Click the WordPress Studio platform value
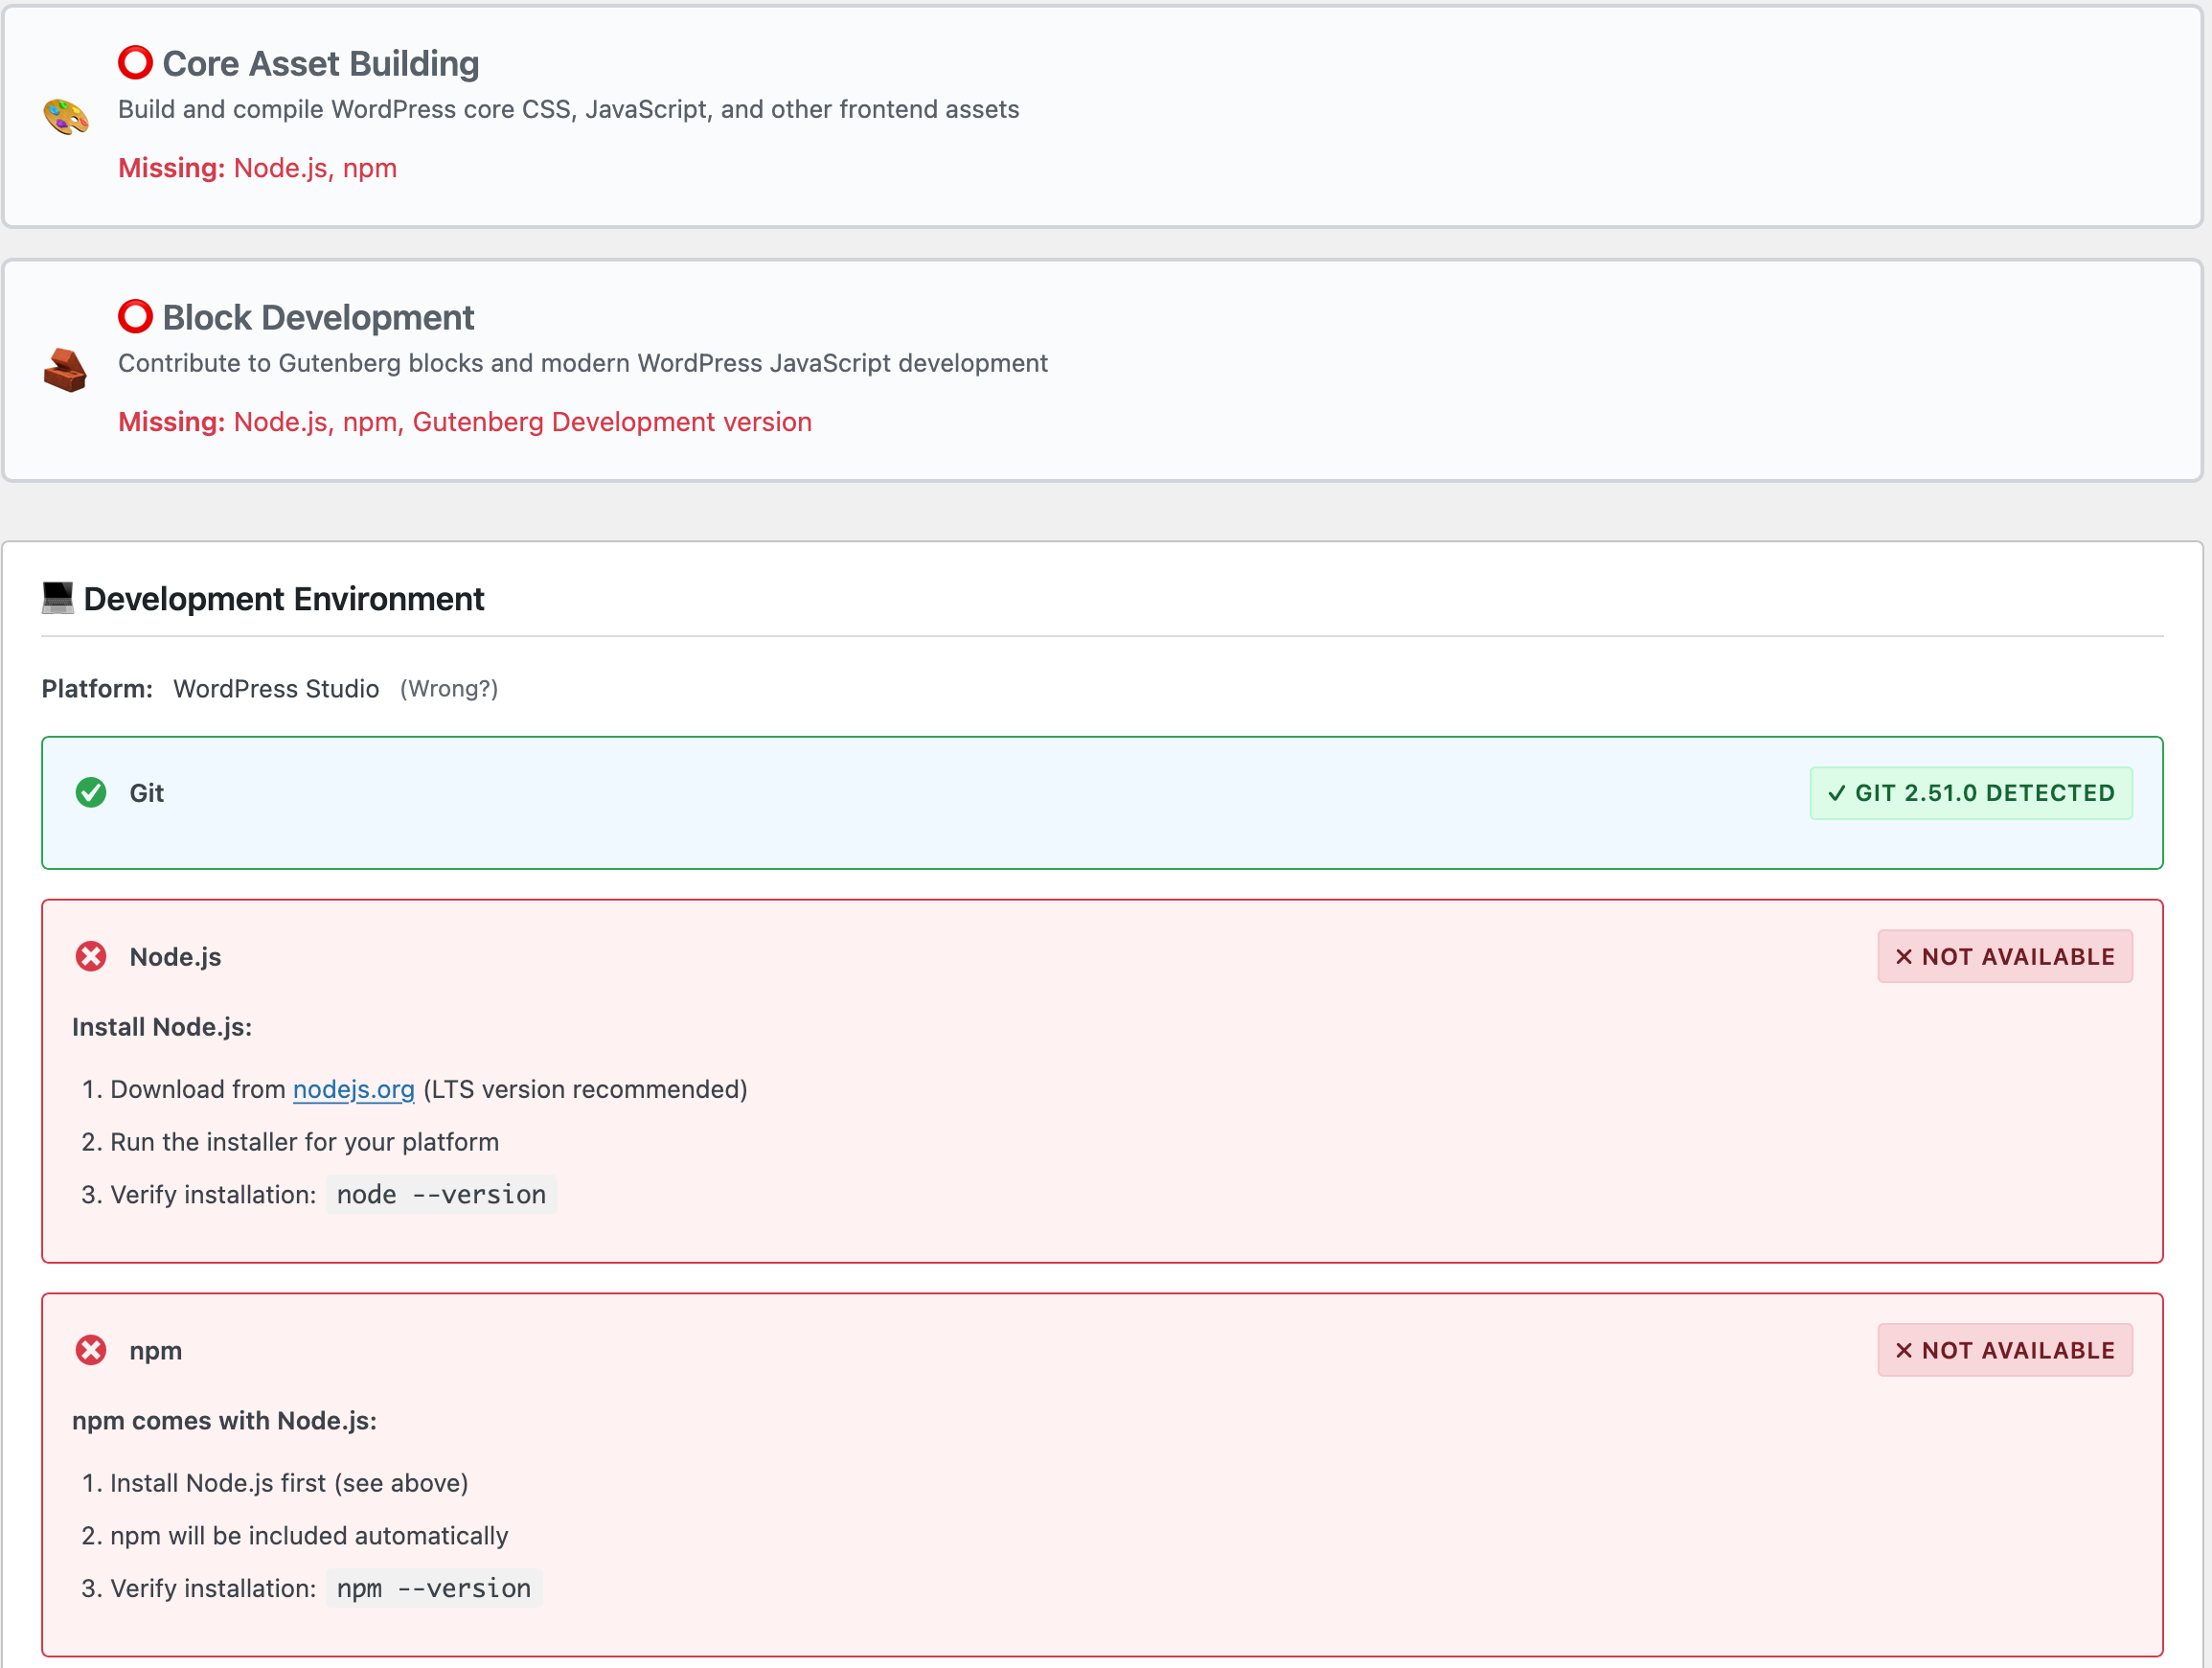The height and width of the screenshot is (1668, 2212). click(x=276, y=689)
